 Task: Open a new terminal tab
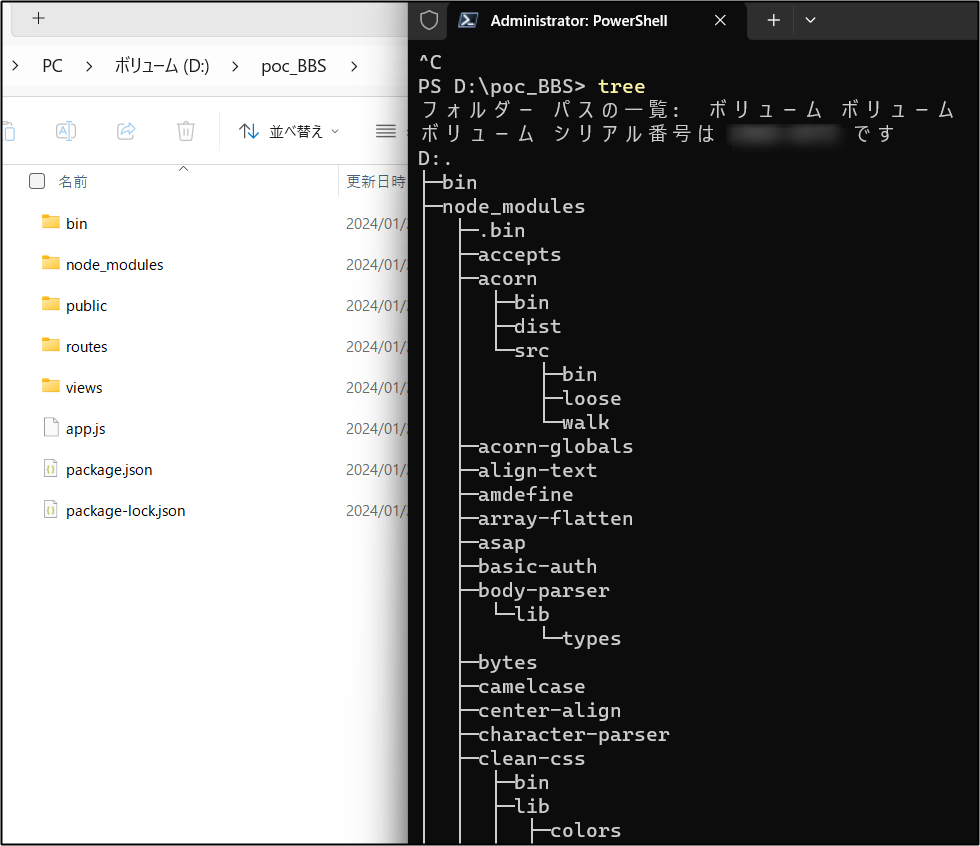(774, 20)
